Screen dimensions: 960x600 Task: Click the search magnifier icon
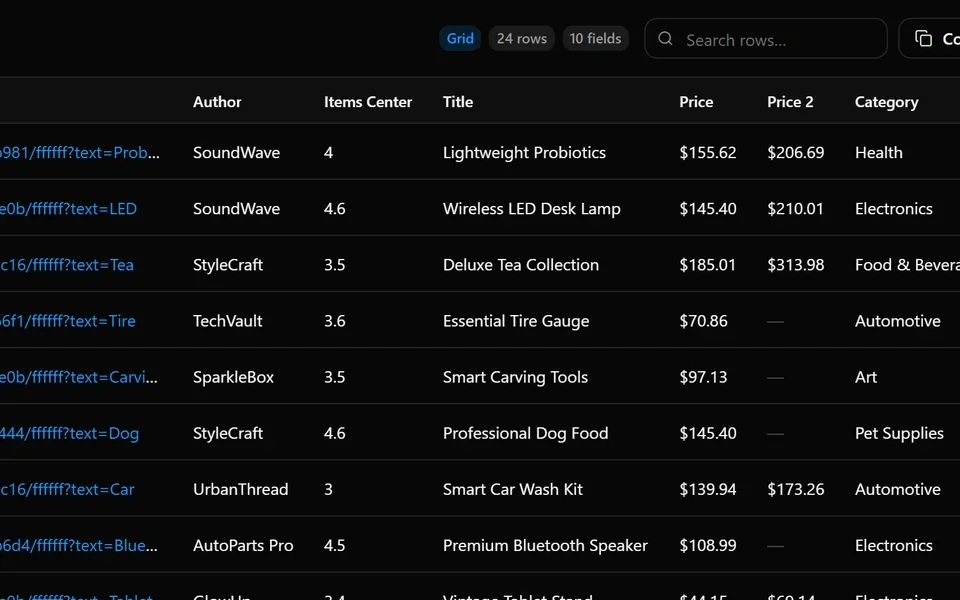coord(666,39)
